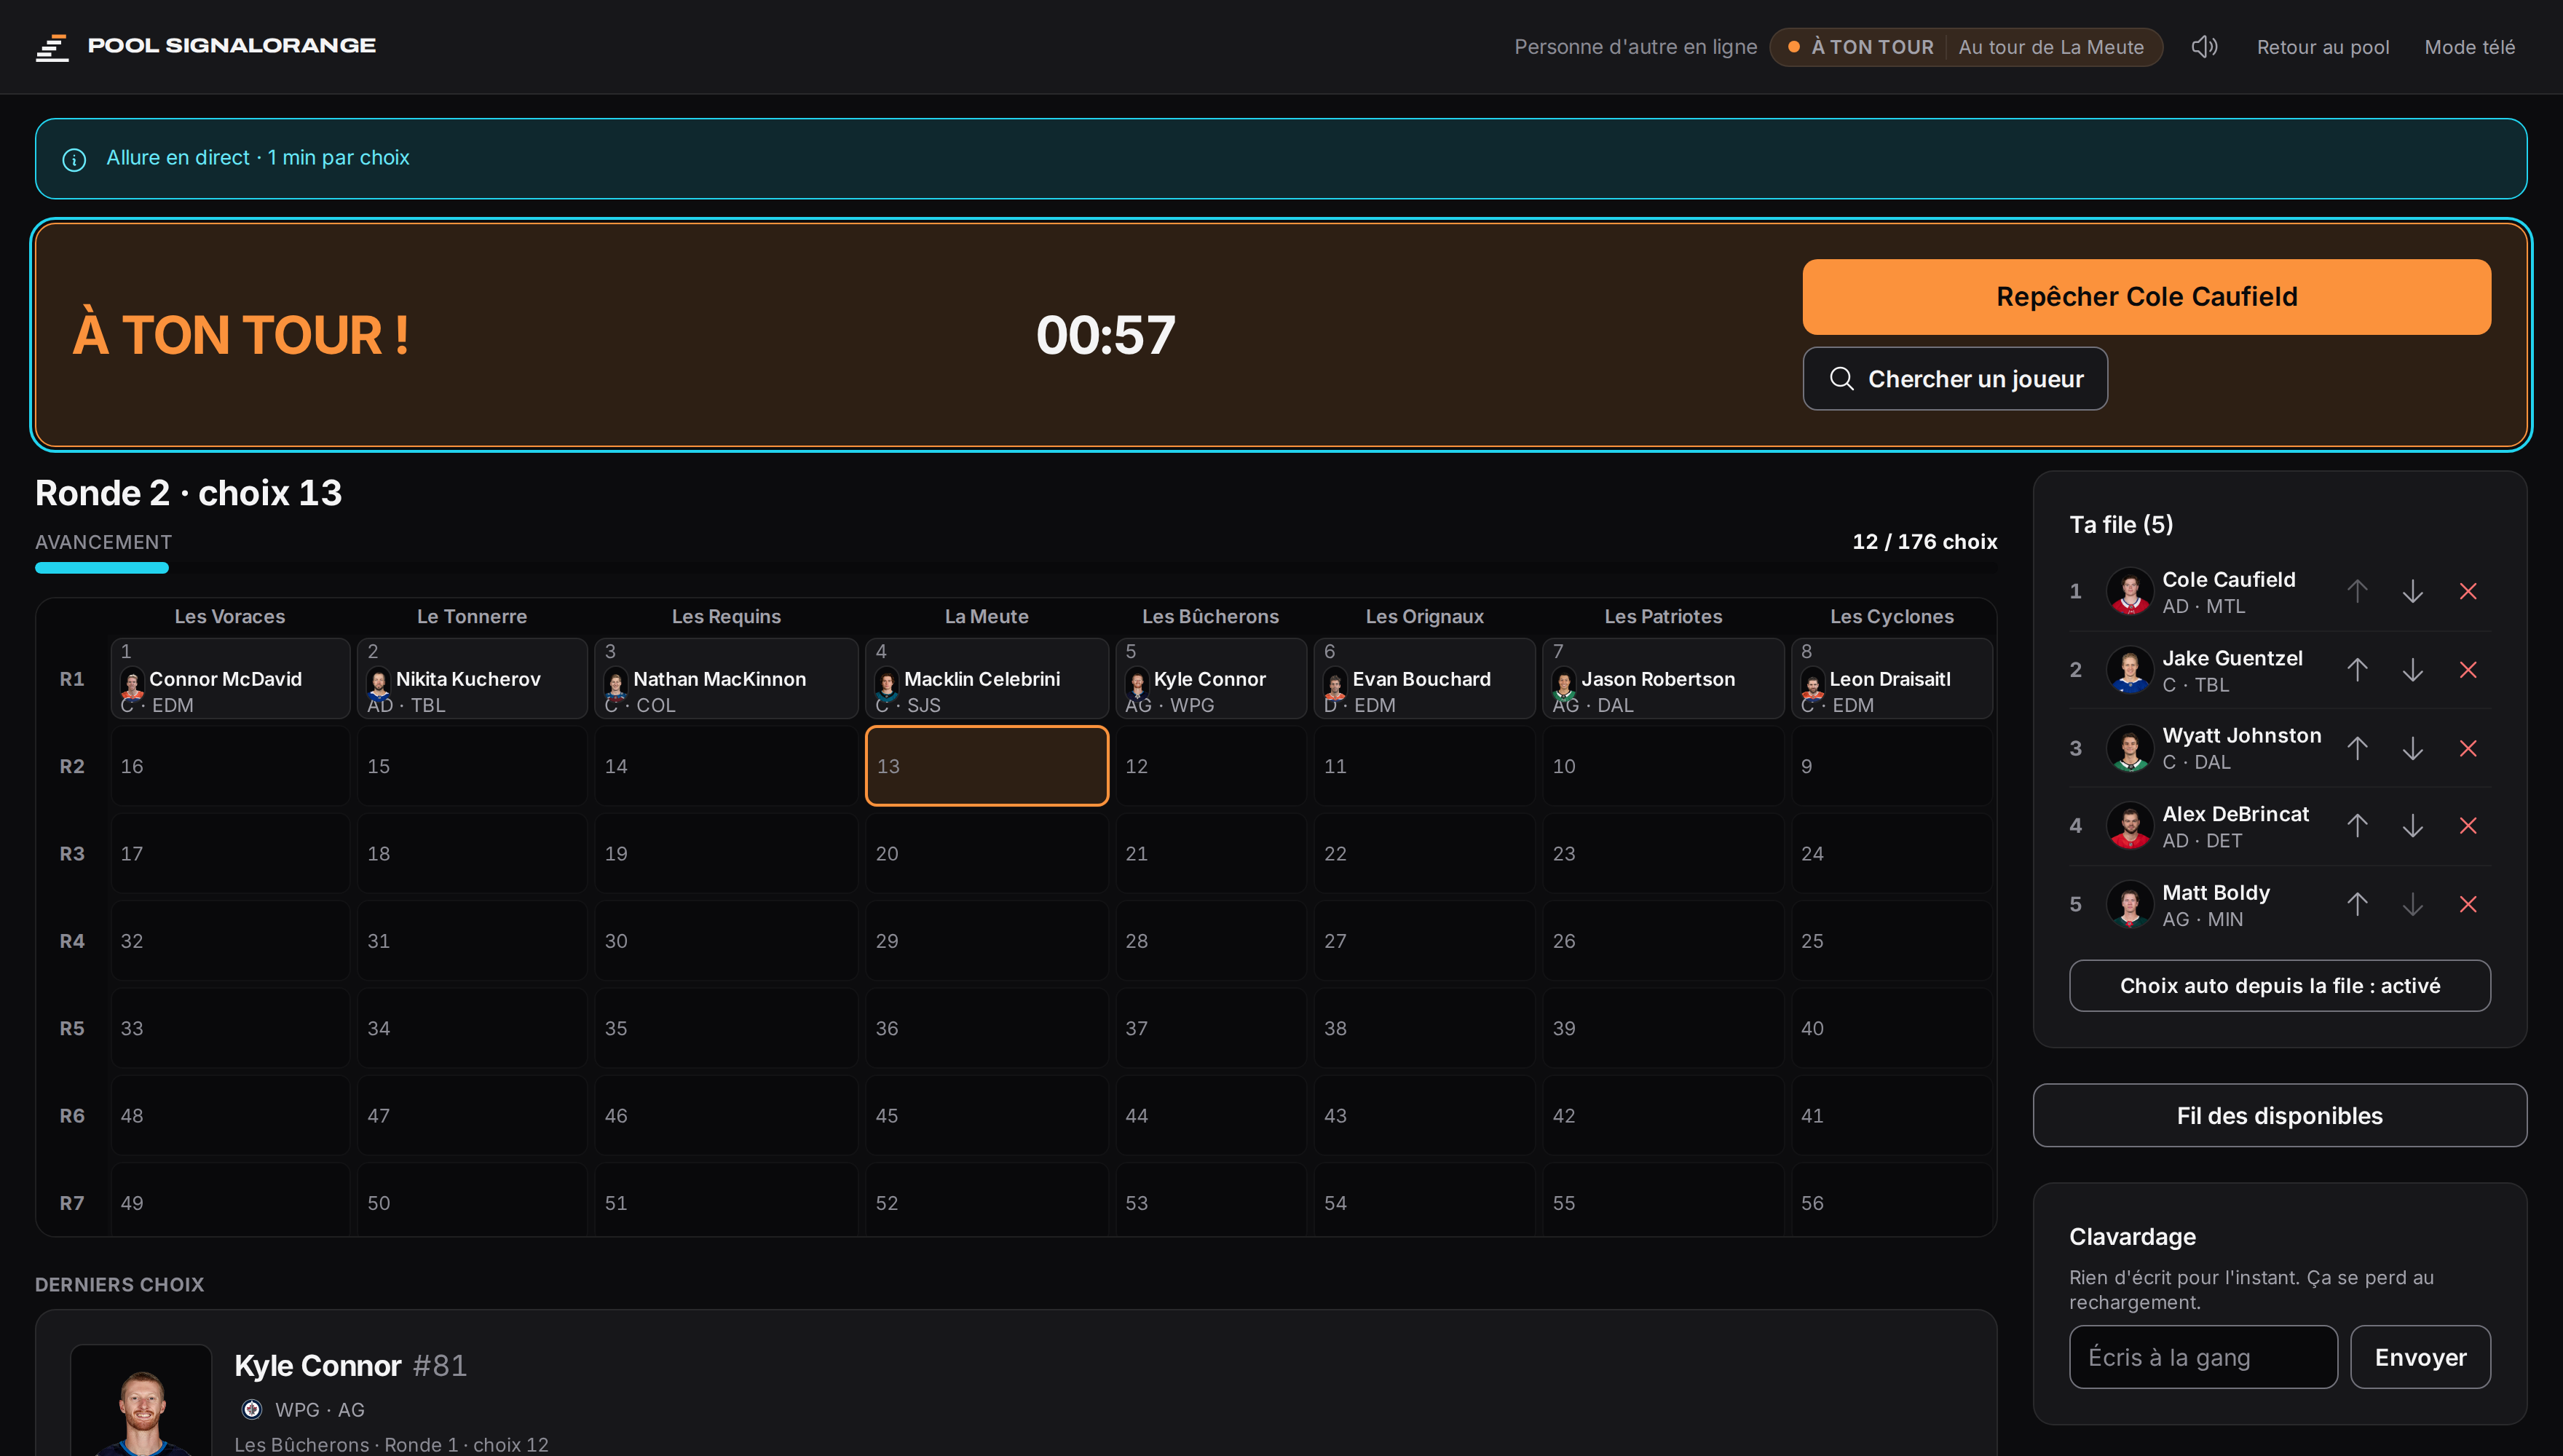Move Matt Boldy up in queue
This screenshot has width=2563, height=1456.
(x=2357, y=904)
